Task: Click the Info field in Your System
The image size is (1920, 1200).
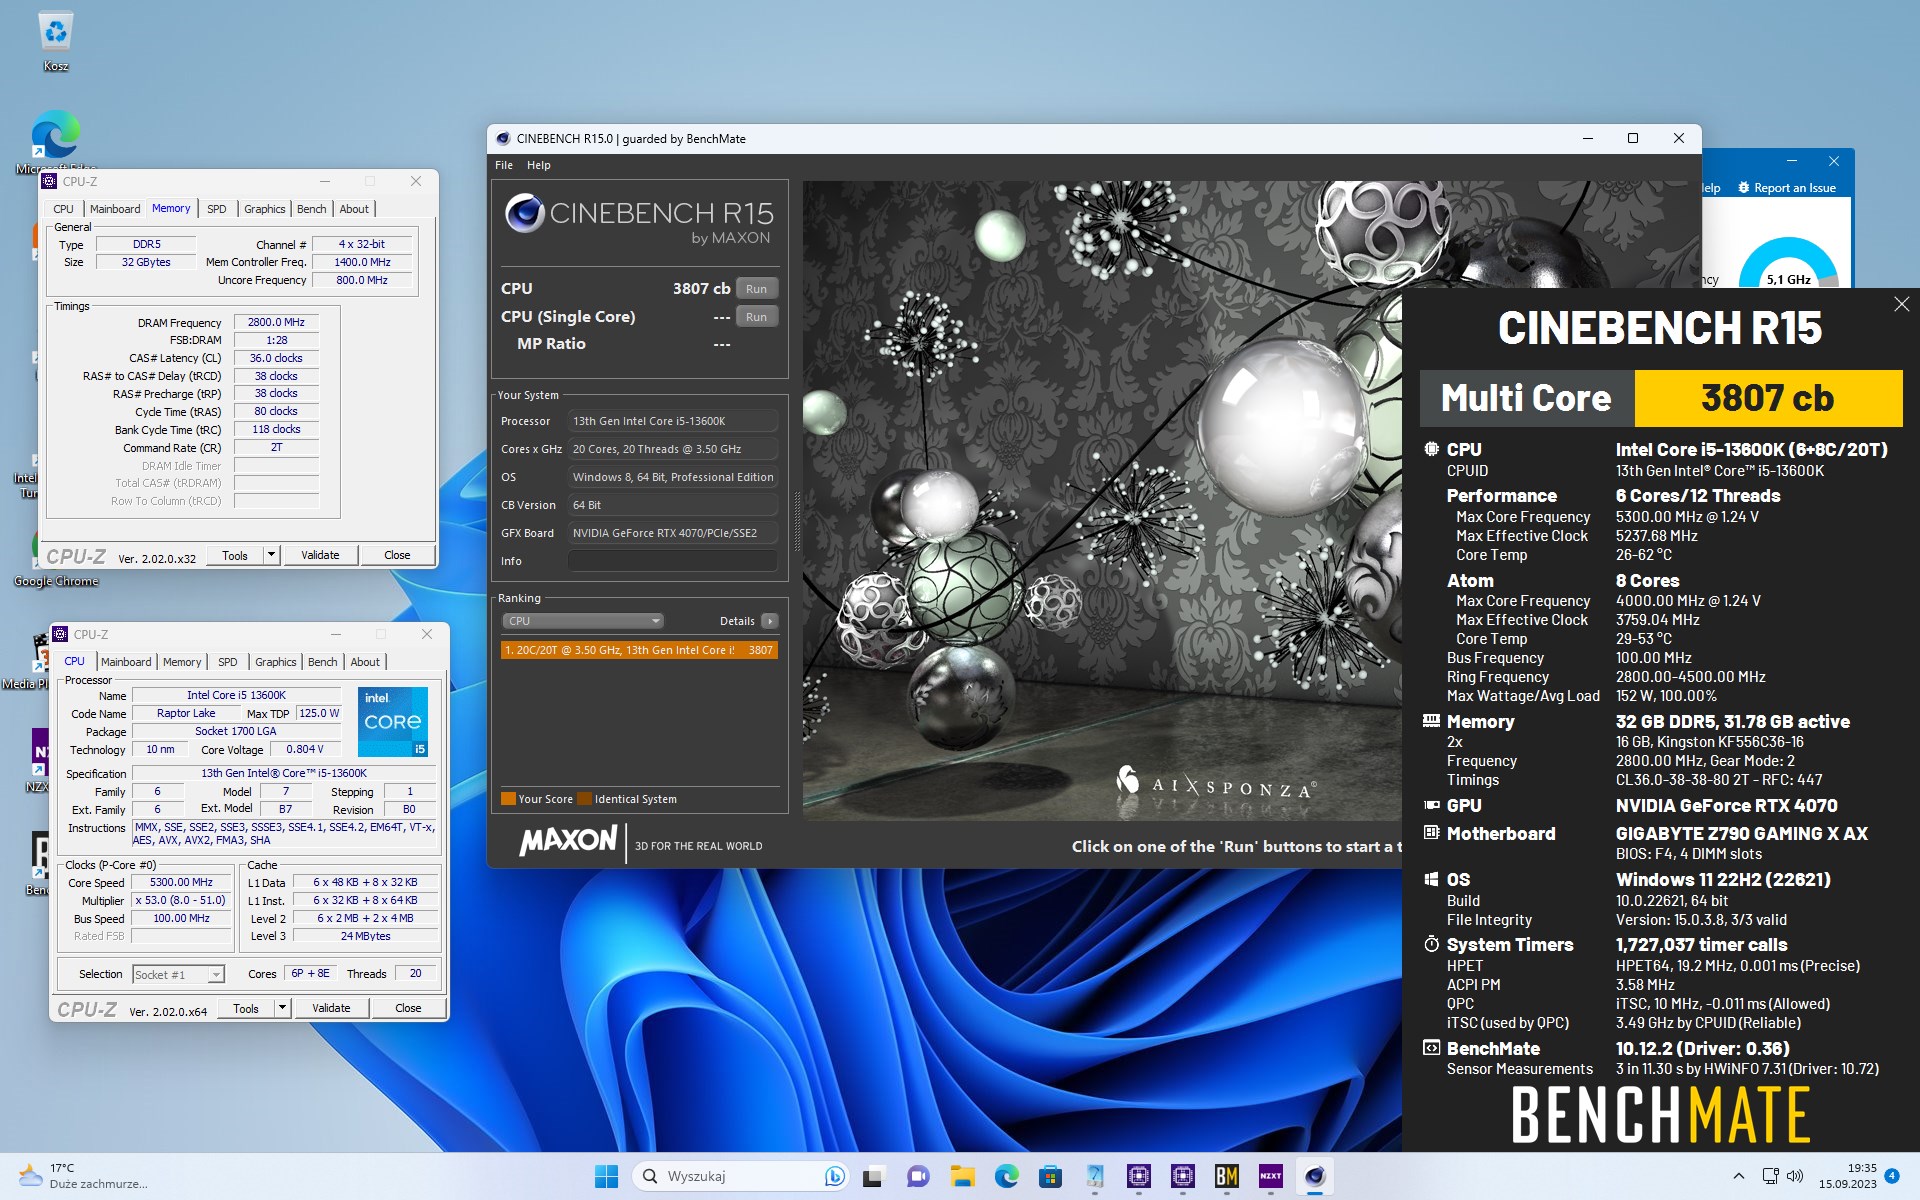Action: pyautogui.click(x=672, y=561)
